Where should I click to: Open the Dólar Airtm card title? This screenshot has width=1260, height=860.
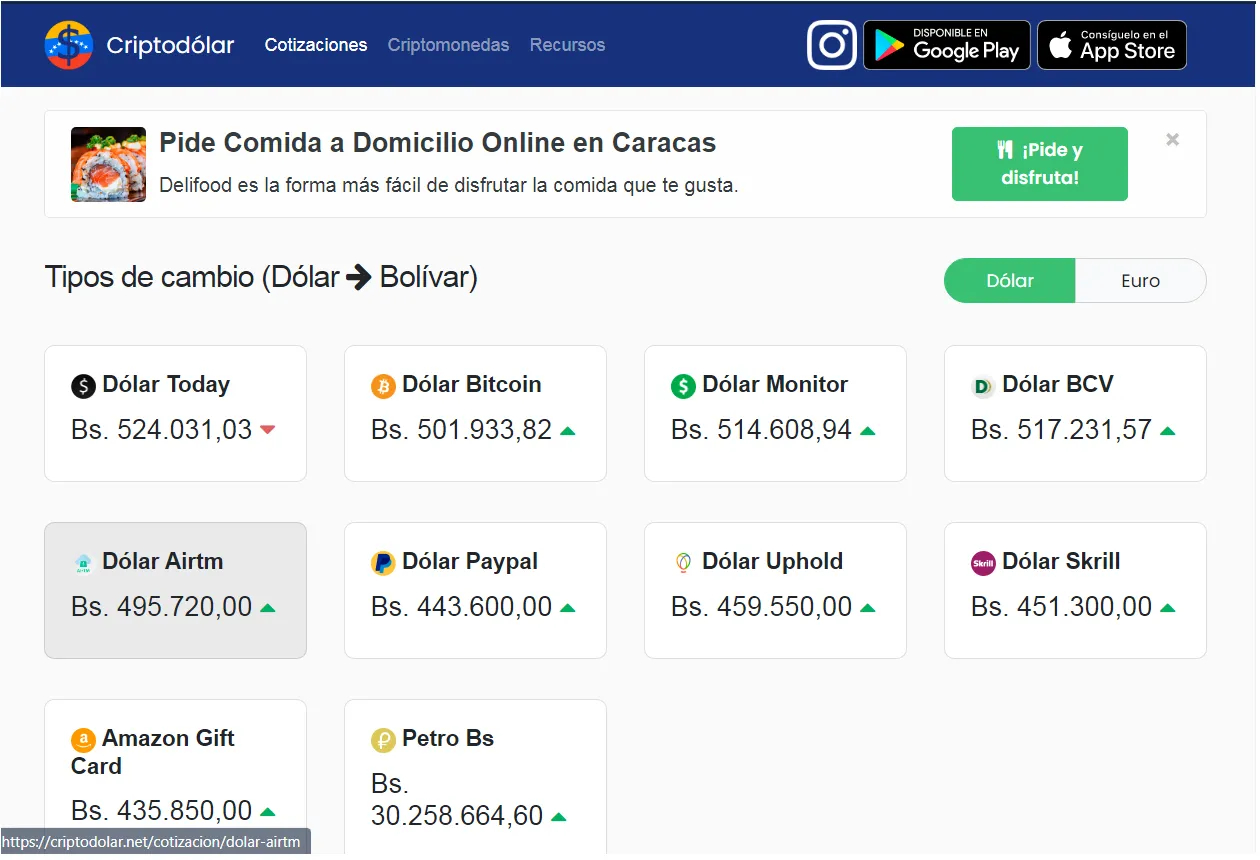(163, 562)
